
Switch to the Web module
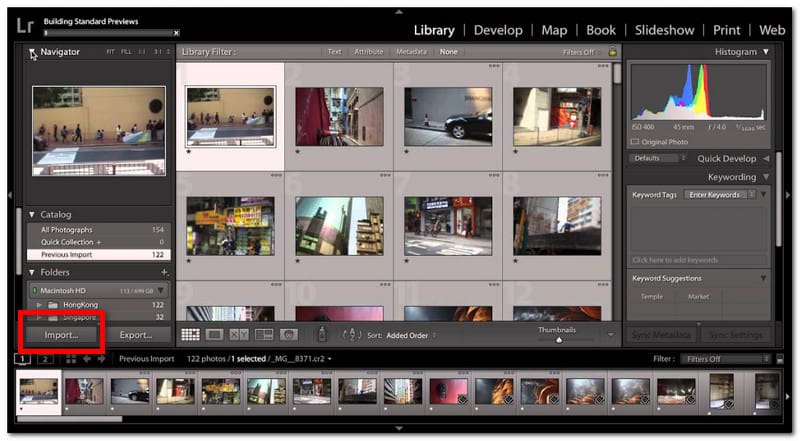772,30
